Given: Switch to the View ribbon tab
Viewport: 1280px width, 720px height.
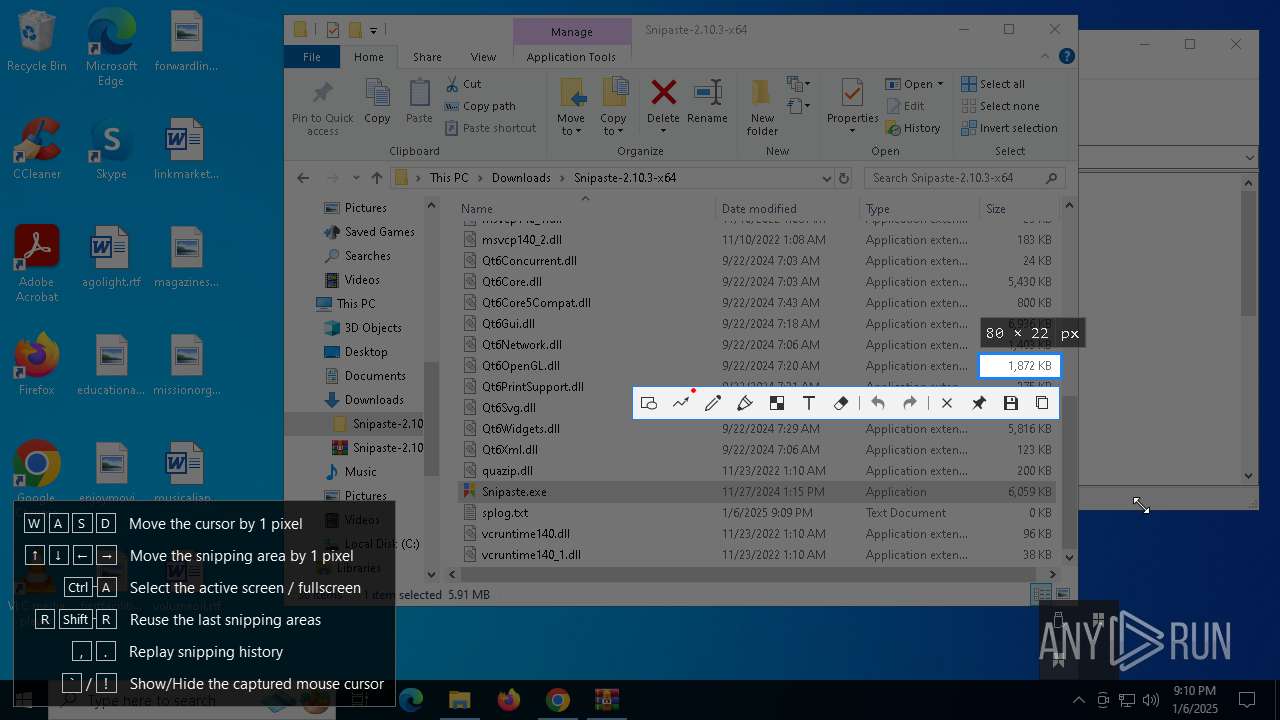Looking at the screenshot, I should pyautogui.click(x=483, y=57).
